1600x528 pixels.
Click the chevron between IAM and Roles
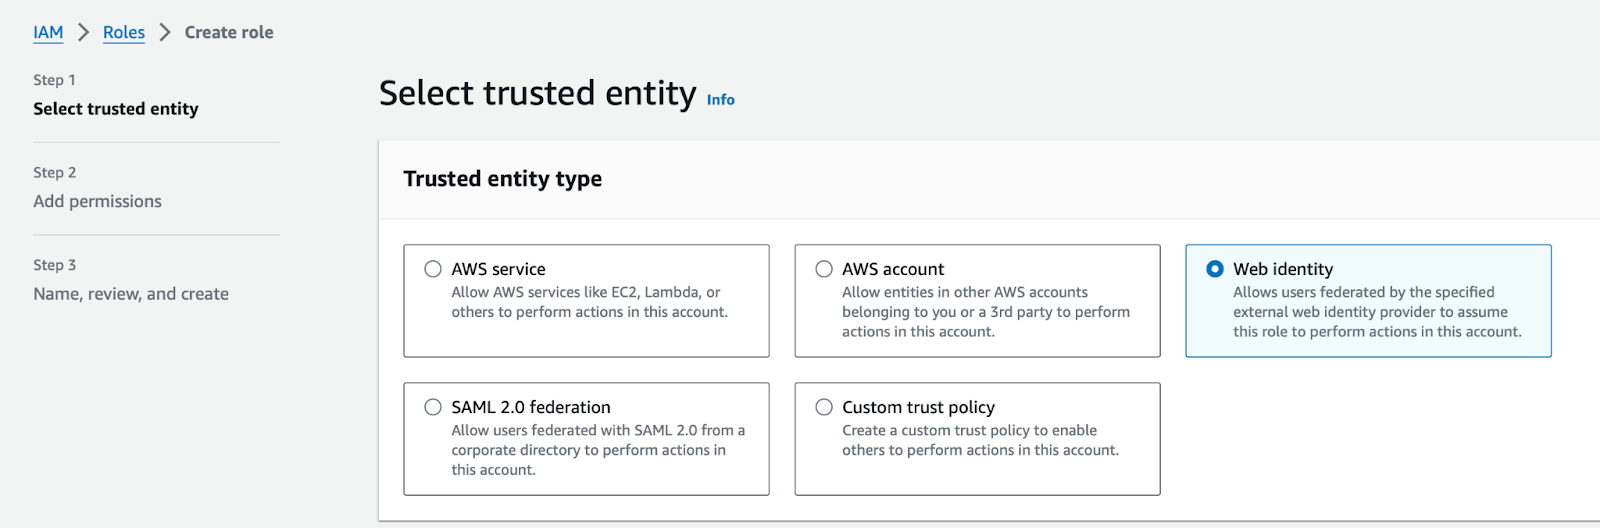point(84,32)
